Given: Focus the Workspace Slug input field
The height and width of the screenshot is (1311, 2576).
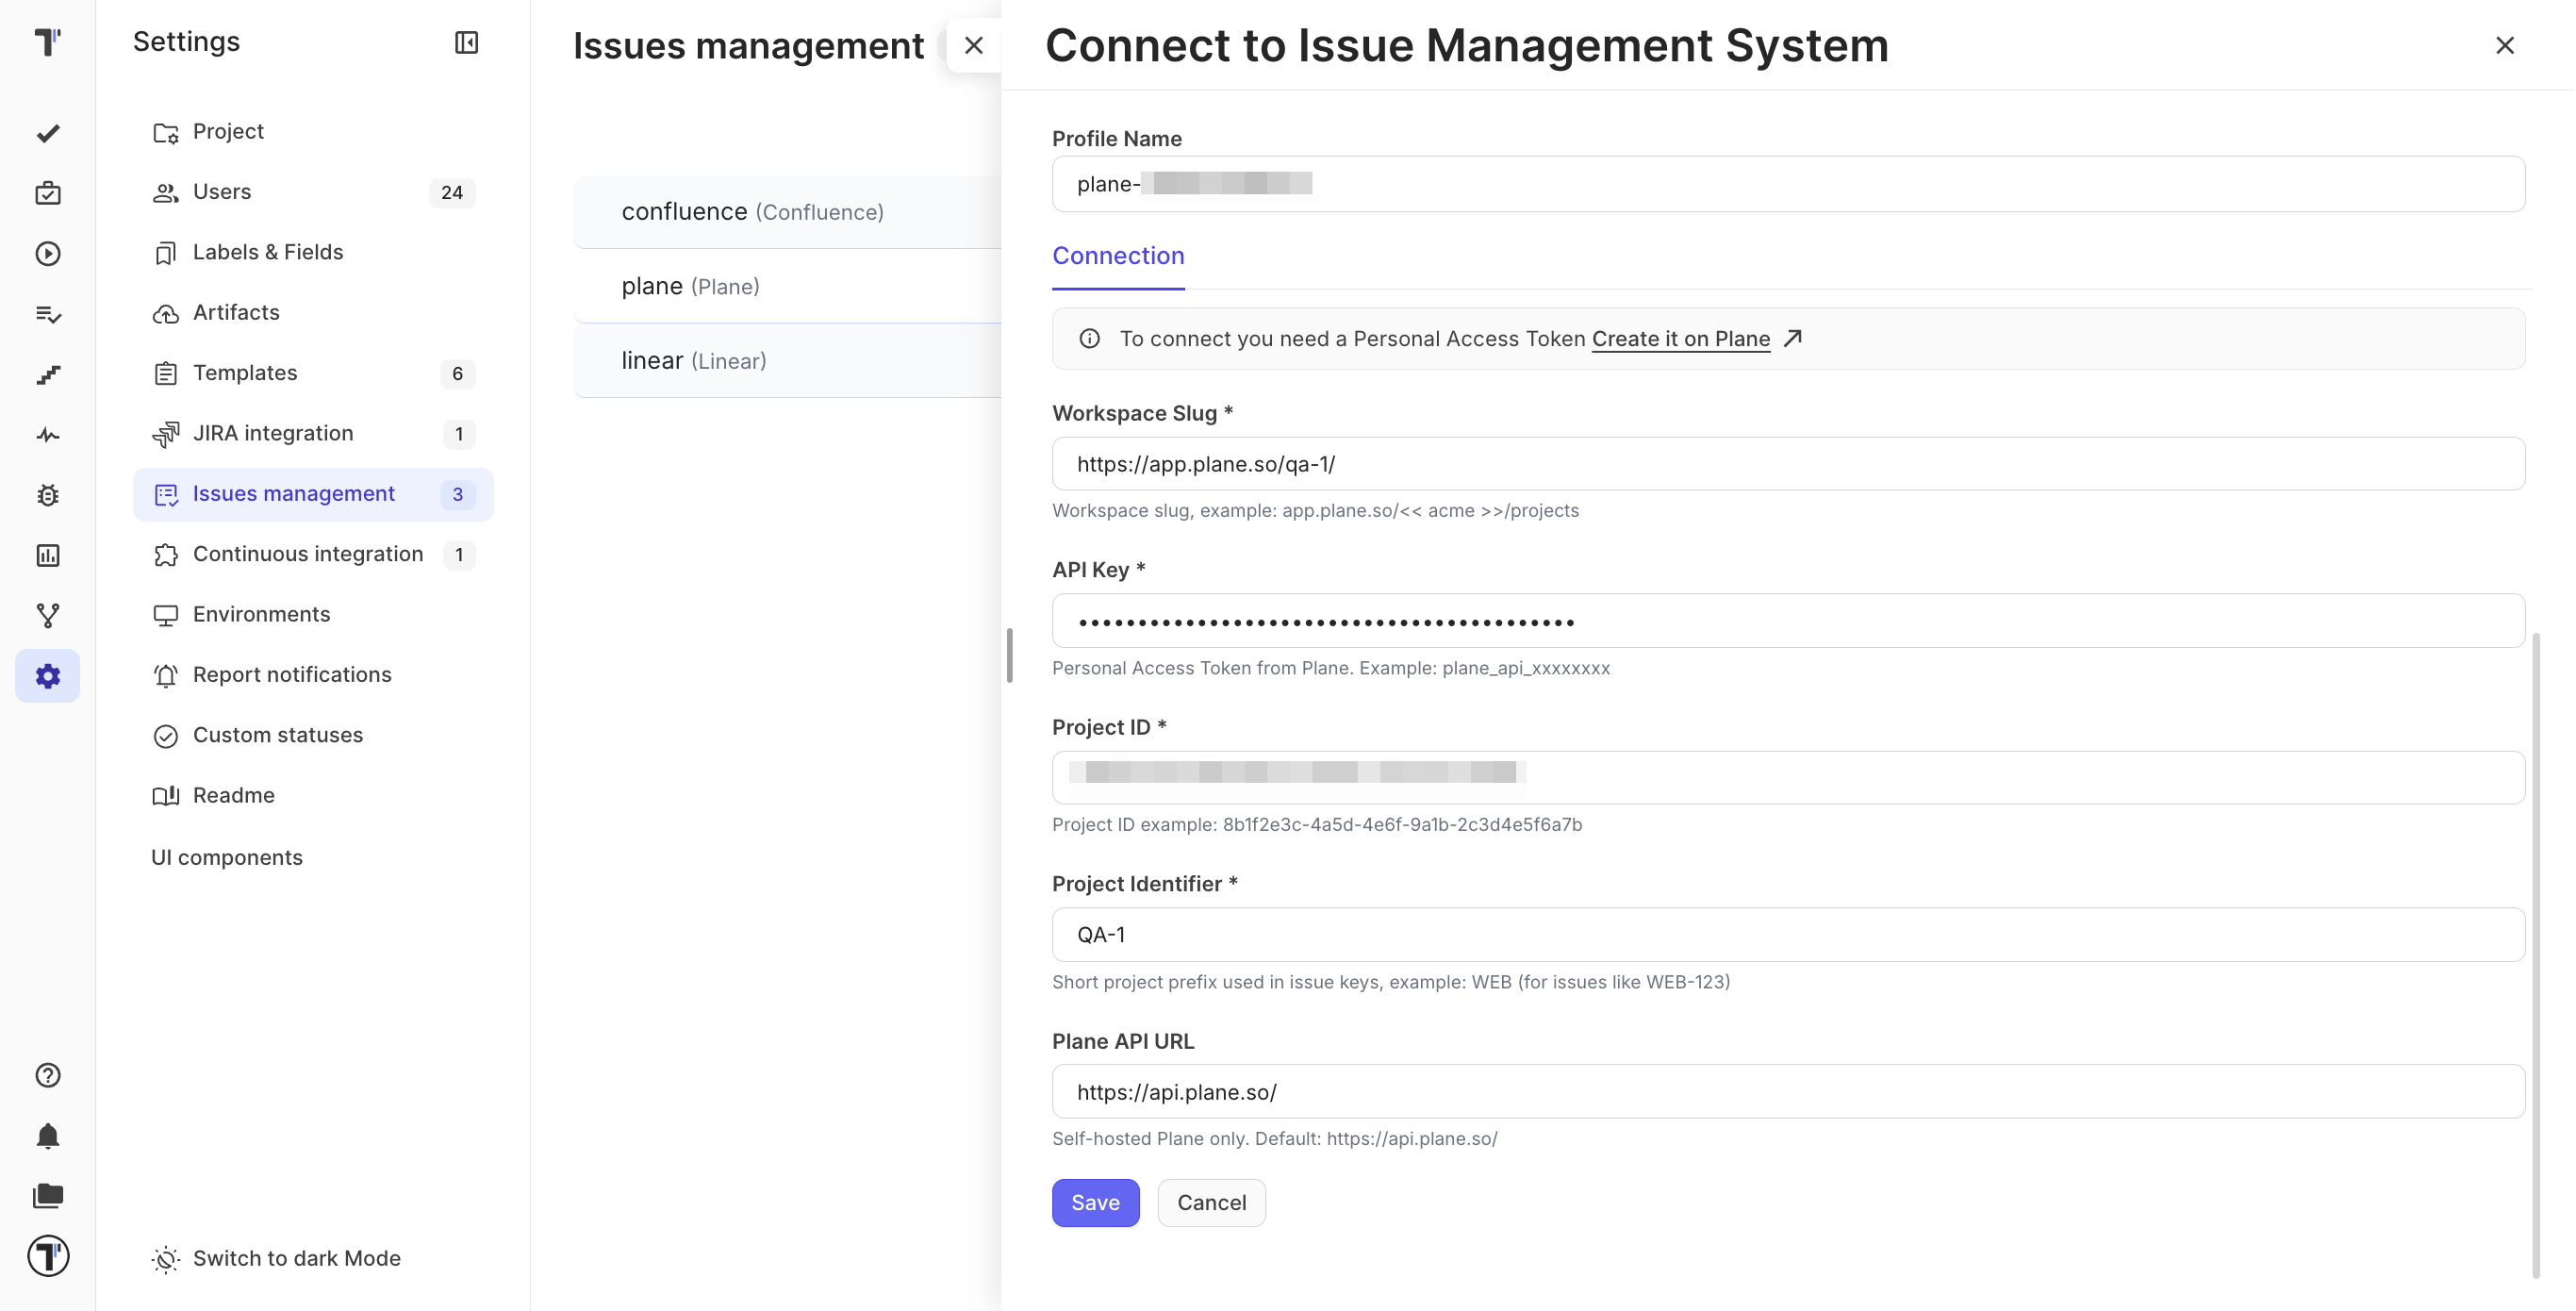Looking at the screenshot, I should (x=1788, y=464).
